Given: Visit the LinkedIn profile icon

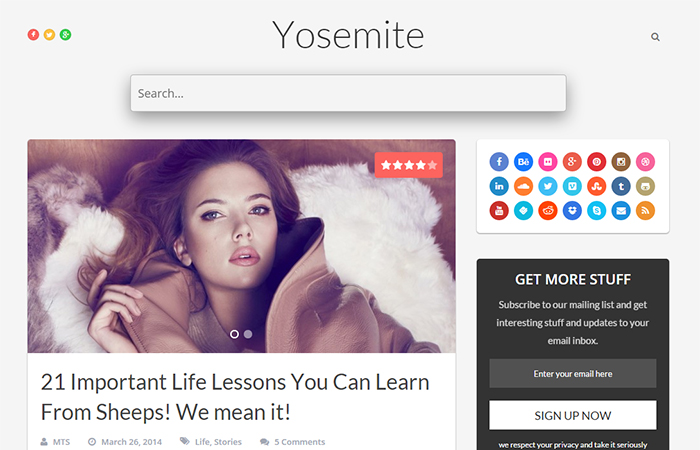Looking at the screenshot, I should 499,186.
